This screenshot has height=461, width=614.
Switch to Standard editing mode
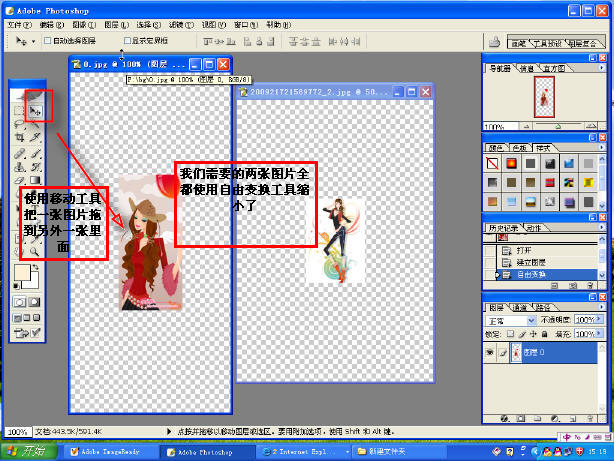19,302
